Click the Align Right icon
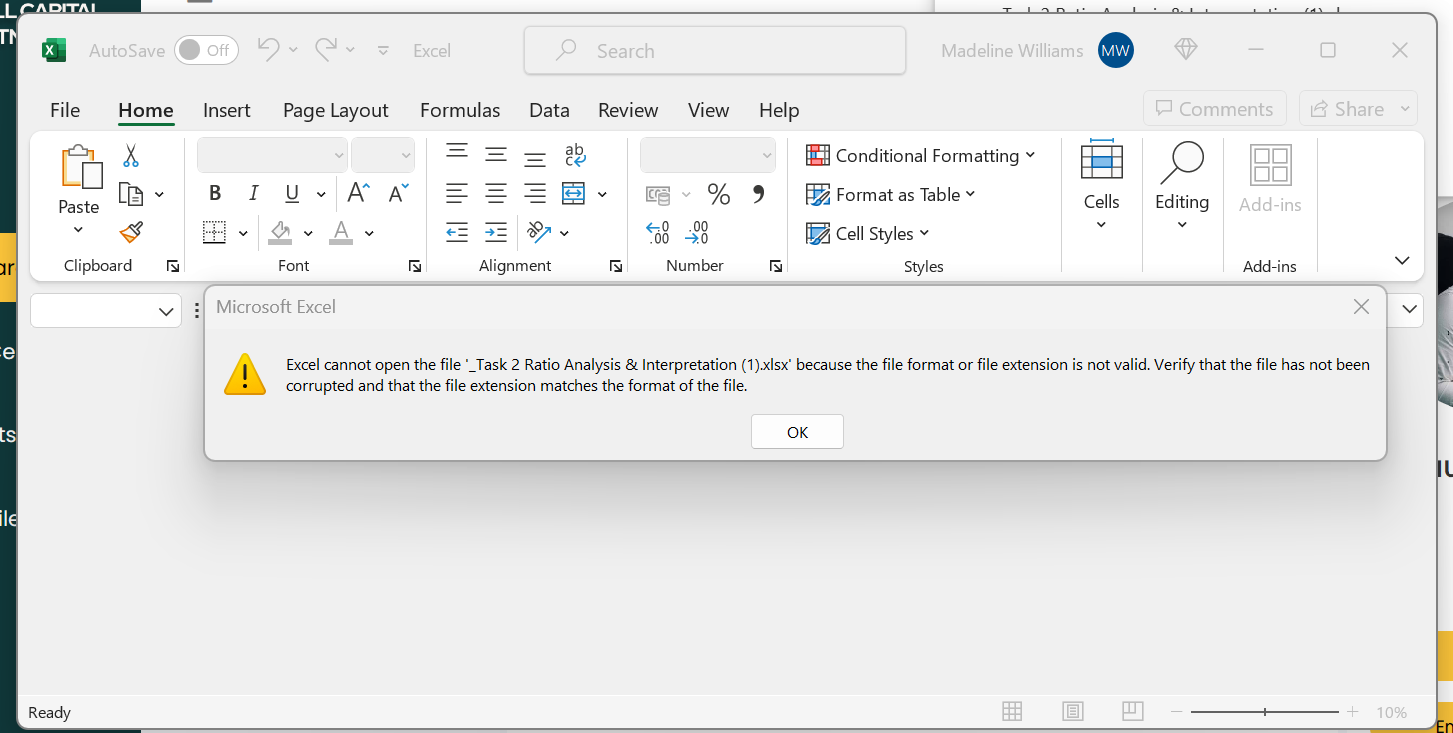 pyautogui.click(x=535, y=194)
